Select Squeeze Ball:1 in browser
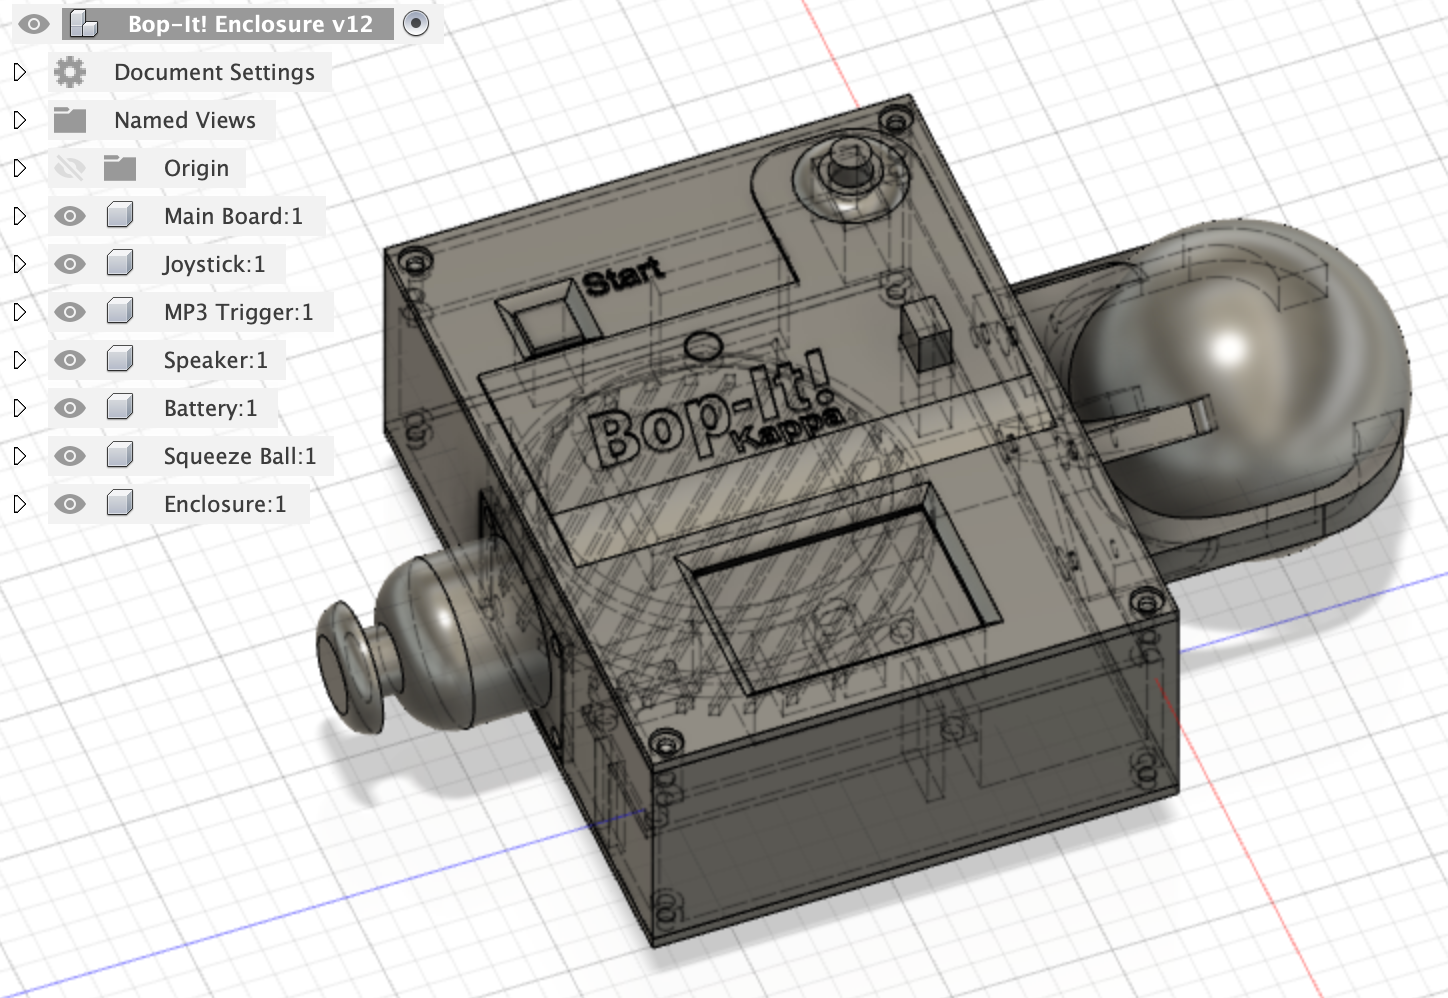Image resolution: width=1448 pixels, height=998 pixels. pyautogui.click(x=240, y=456)
